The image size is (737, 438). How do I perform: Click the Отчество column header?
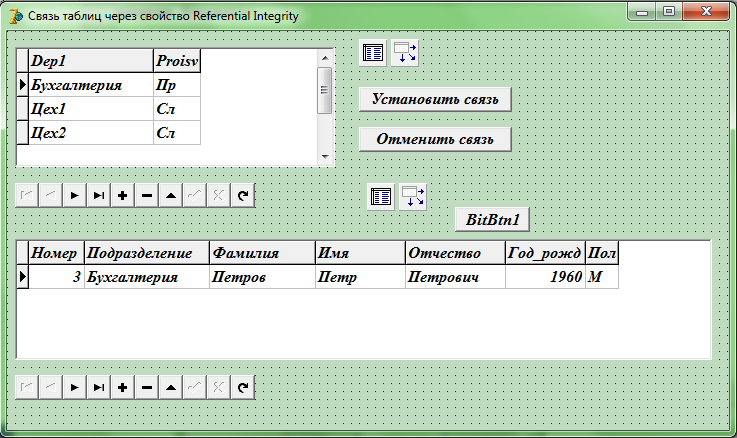(455, 253)
